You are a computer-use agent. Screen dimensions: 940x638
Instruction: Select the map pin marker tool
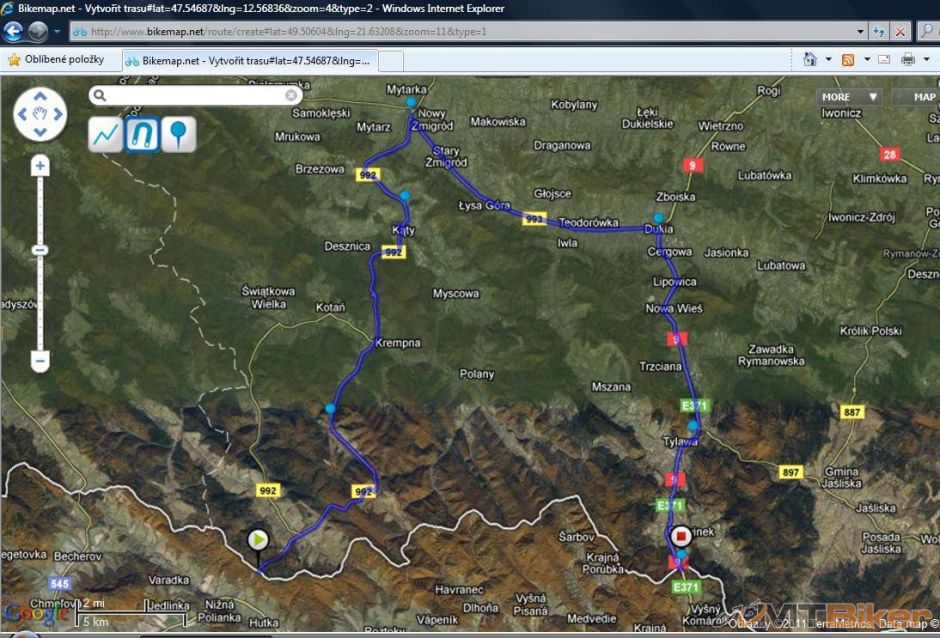[x=179, y=134]
